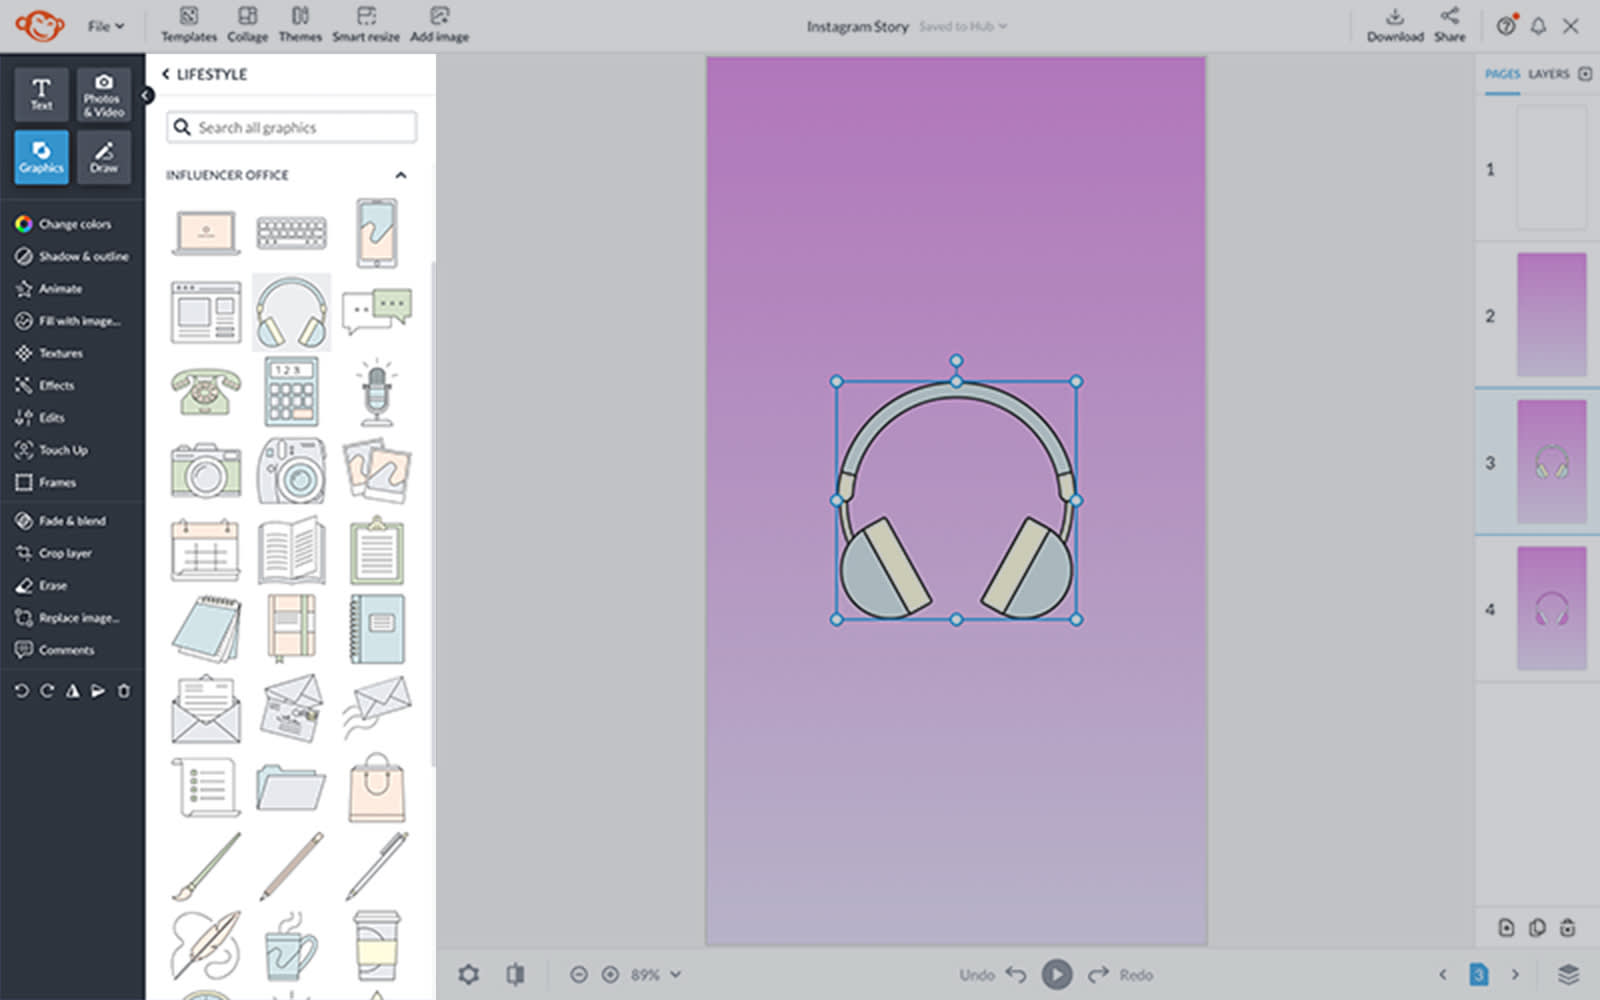Add the microphone graphic
Image resolution: width=1600 pixels, height=1000 pixels.
(376, 392)
